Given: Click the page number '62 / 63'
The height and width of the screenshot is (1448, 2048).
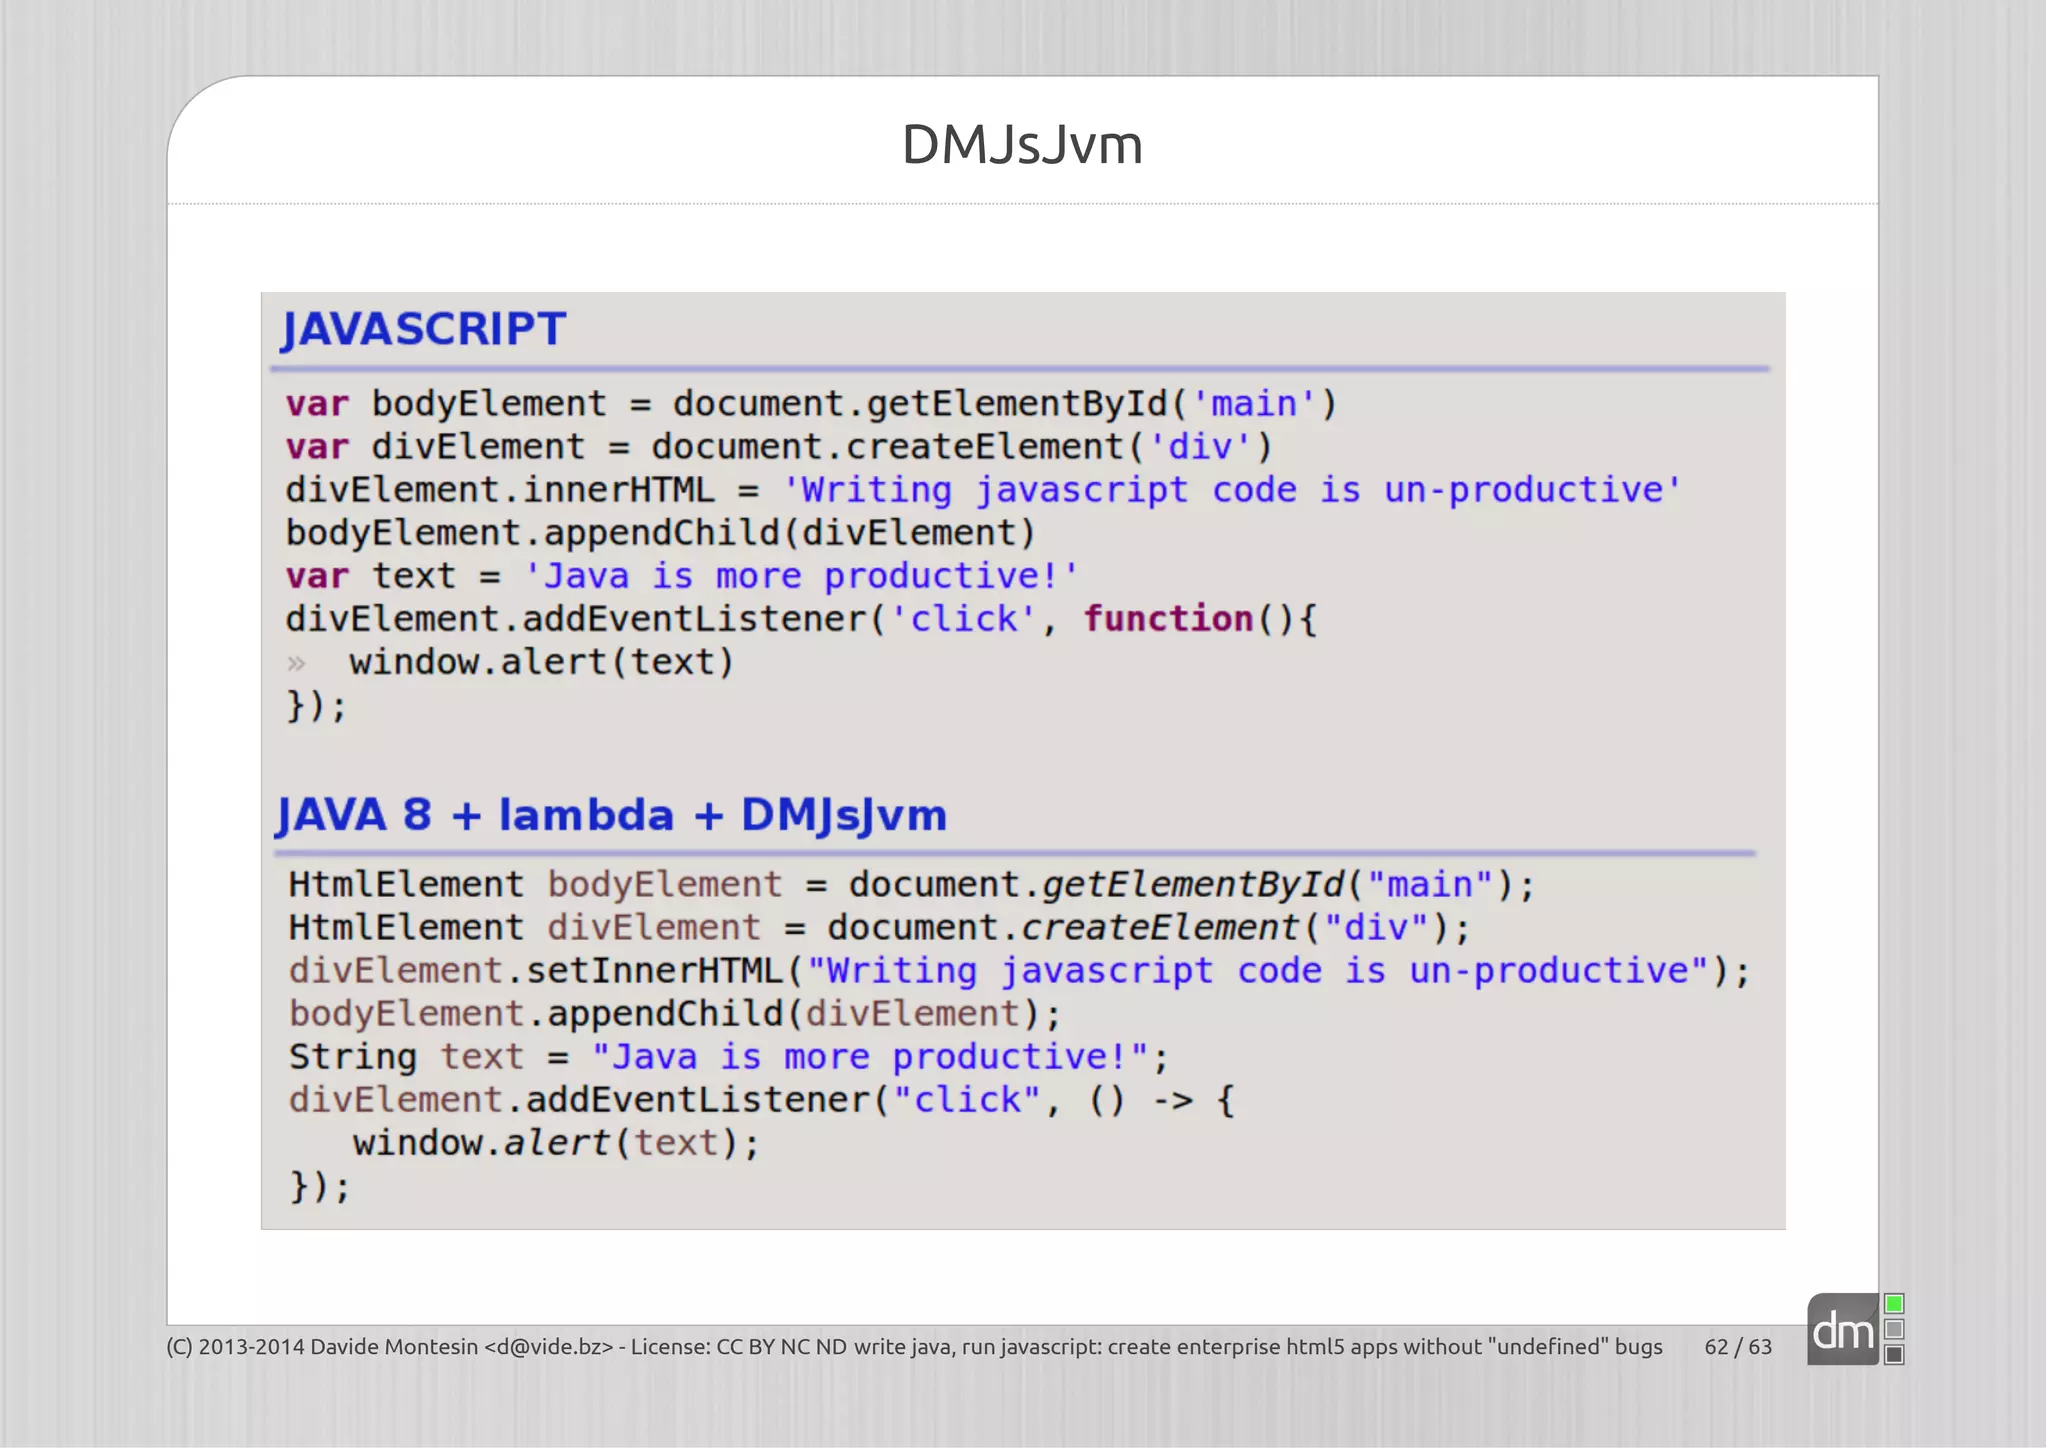Looking at the screenshot, I should pos(1738,1347).
